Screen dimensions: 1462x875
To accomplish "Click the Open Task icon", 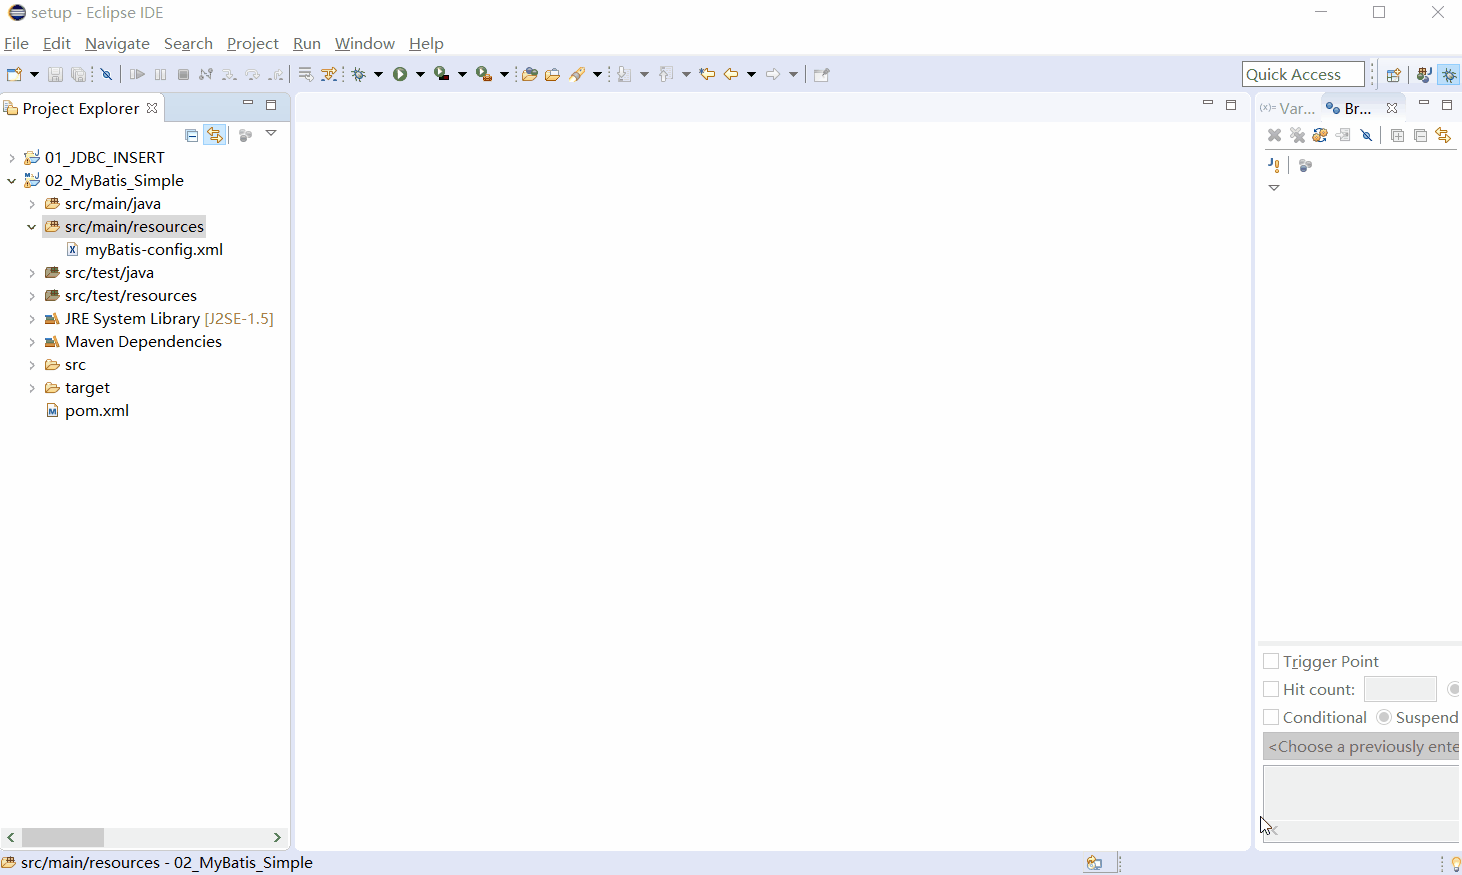I will (x=552, y=74).
